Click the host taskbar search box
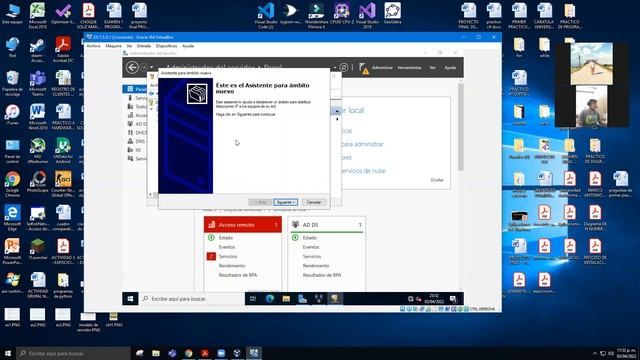The height and width of the screenshot is (360, 640). [73, 353]
